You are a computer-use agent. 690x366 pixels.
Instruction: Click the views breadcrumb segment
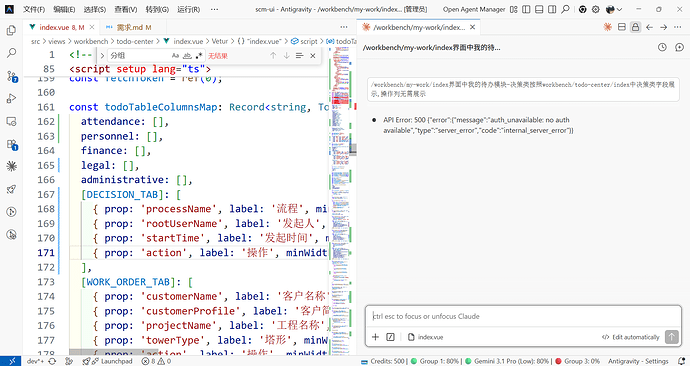56,41
